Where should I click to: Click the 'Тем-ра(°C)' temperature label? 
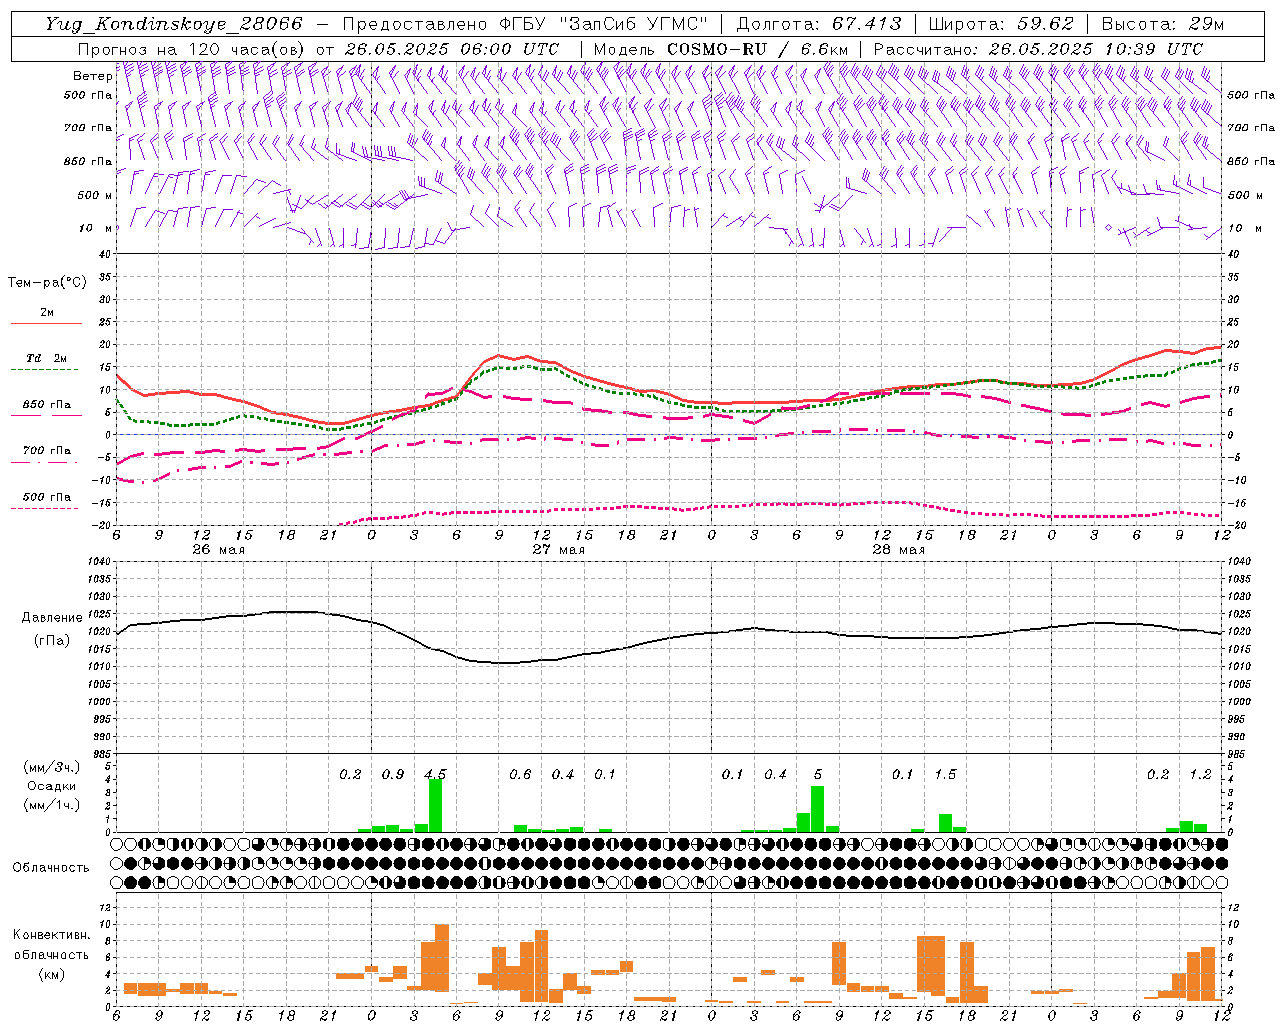(47, 283)
